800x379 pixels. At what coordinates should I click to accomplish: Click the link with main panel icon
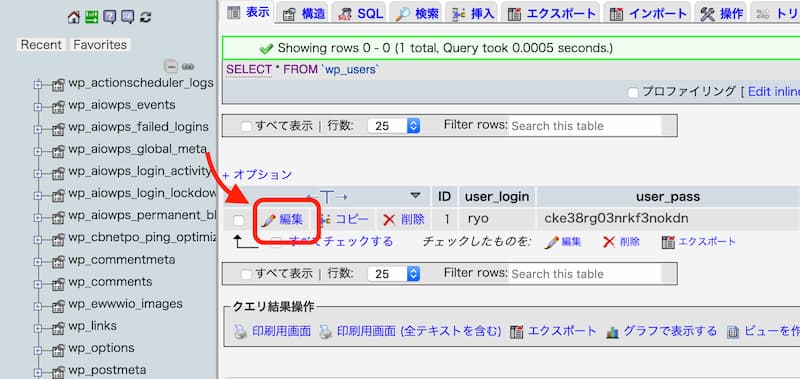click(188, 67)
